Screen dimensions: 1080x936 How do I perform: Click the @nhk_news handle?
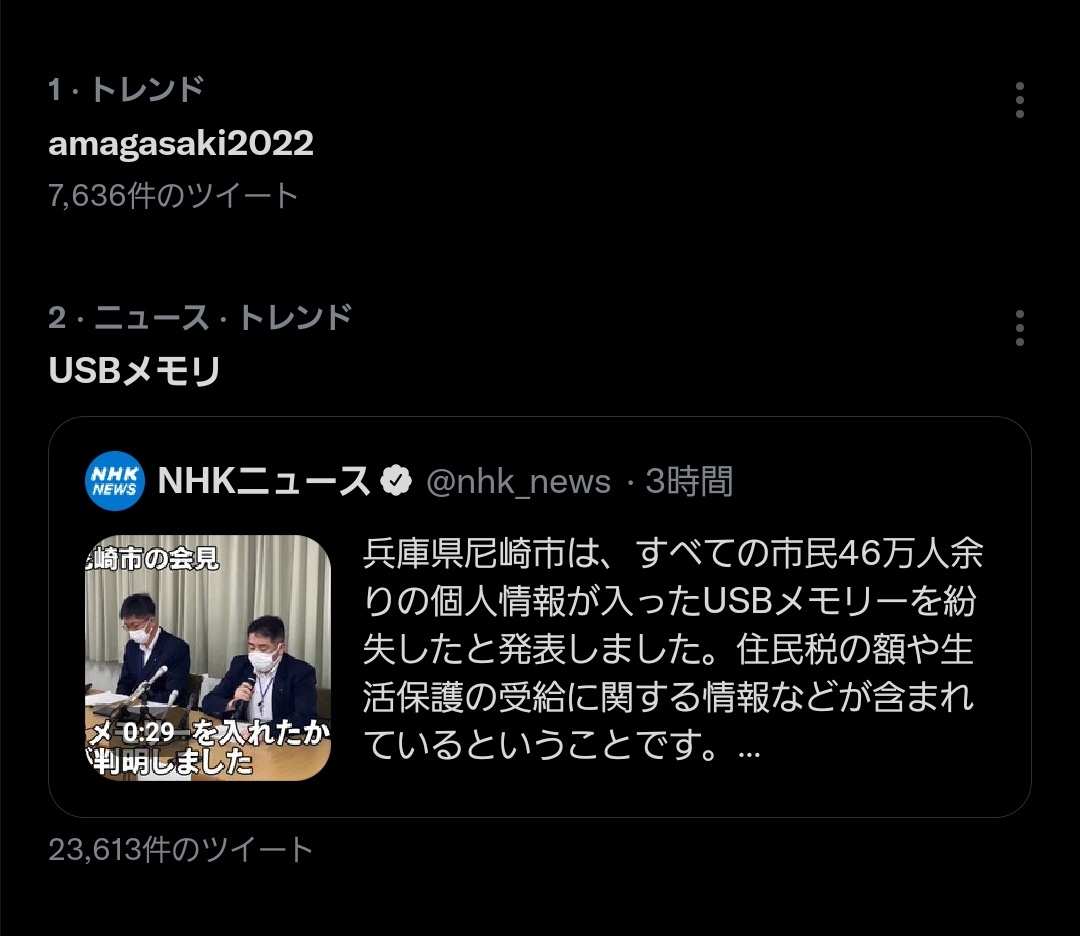[518, 481]
